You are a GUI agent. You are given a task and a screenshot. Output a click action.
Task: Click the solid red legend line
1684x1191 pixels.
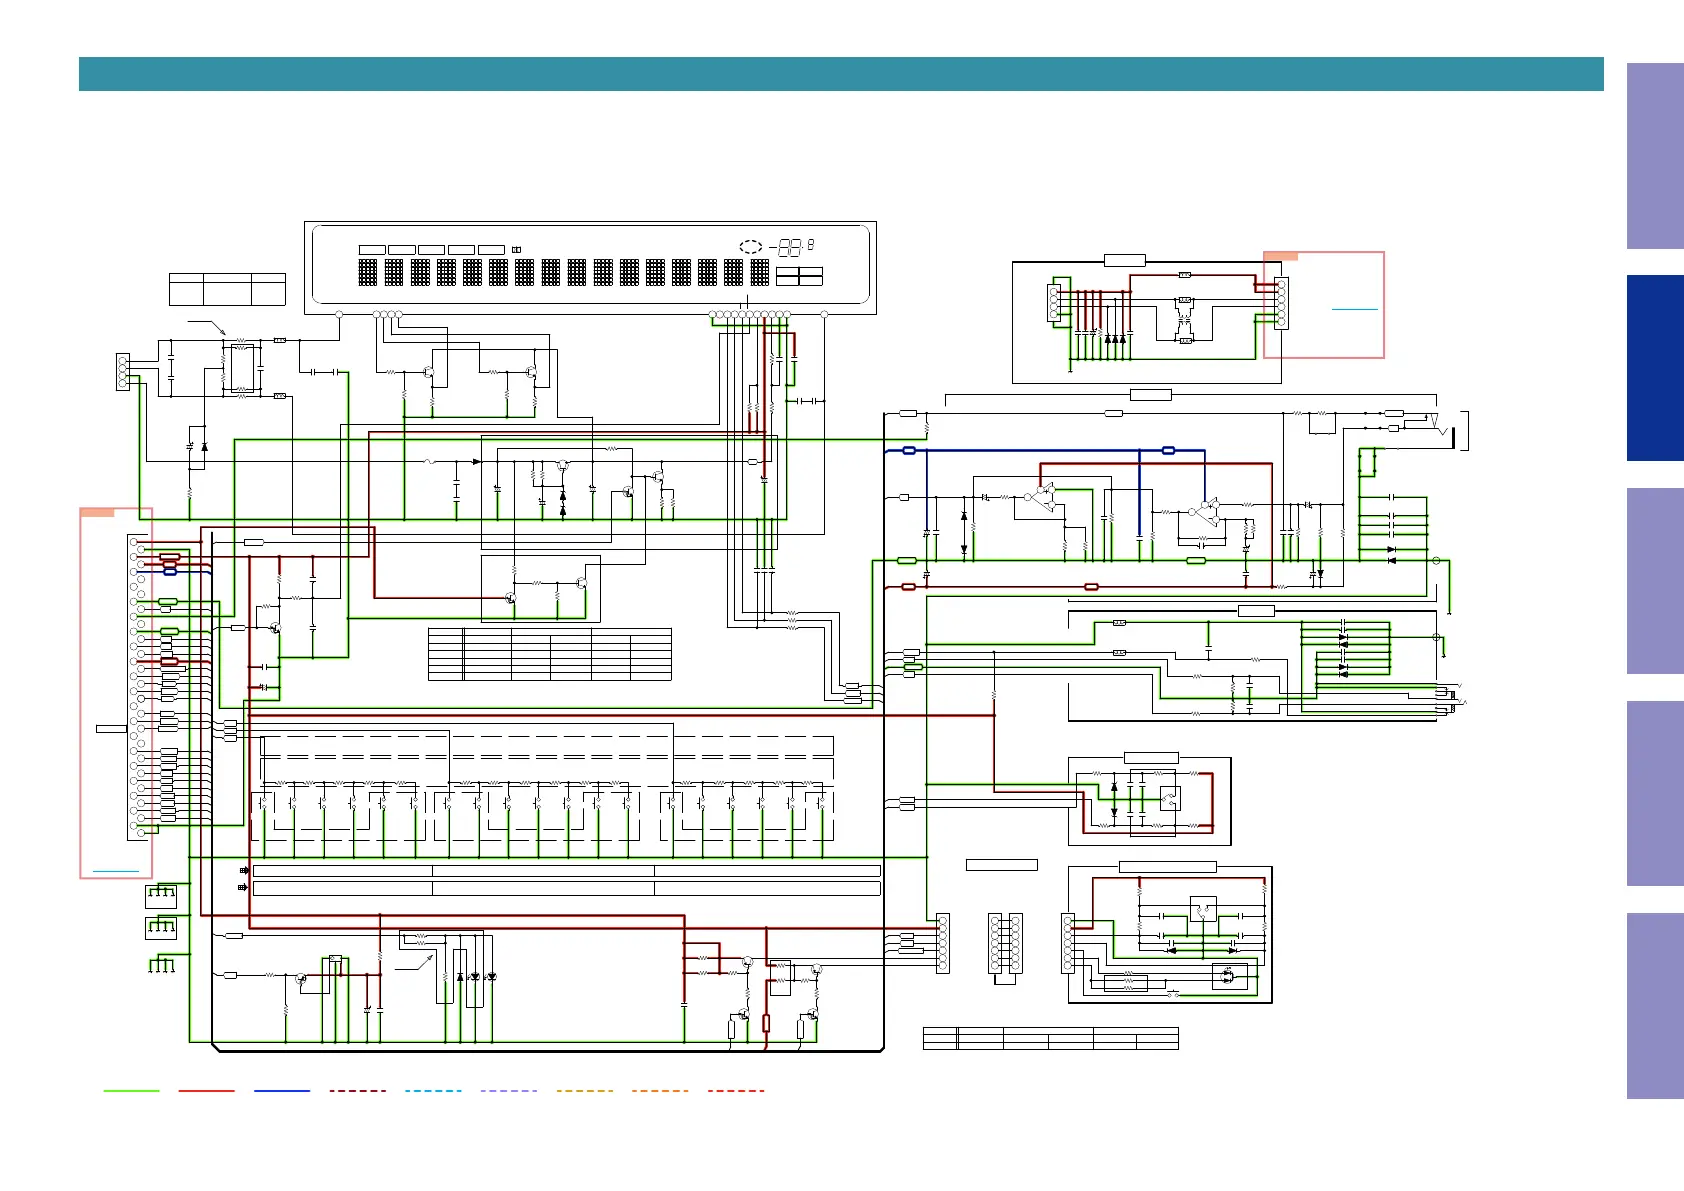206,1091
